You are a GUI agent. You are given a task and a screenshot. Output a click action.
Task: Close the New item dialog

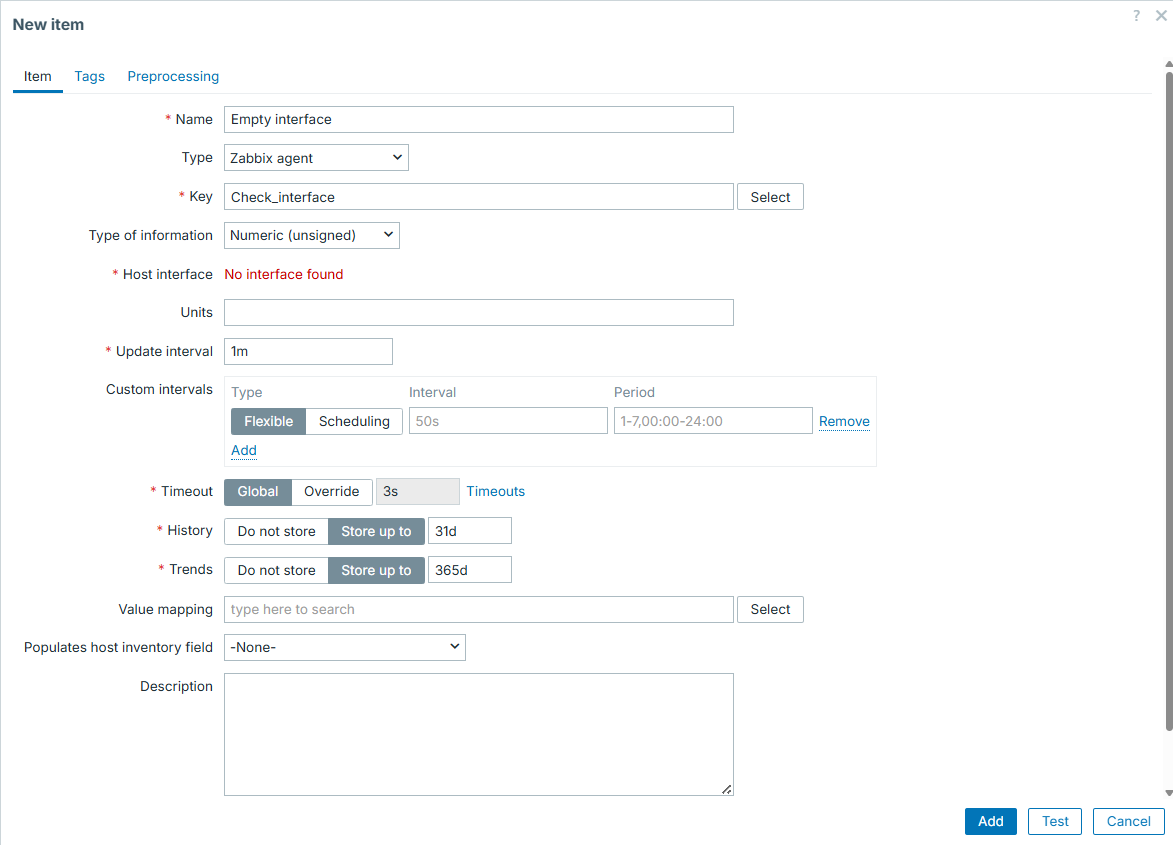(x=1160, y=16)
